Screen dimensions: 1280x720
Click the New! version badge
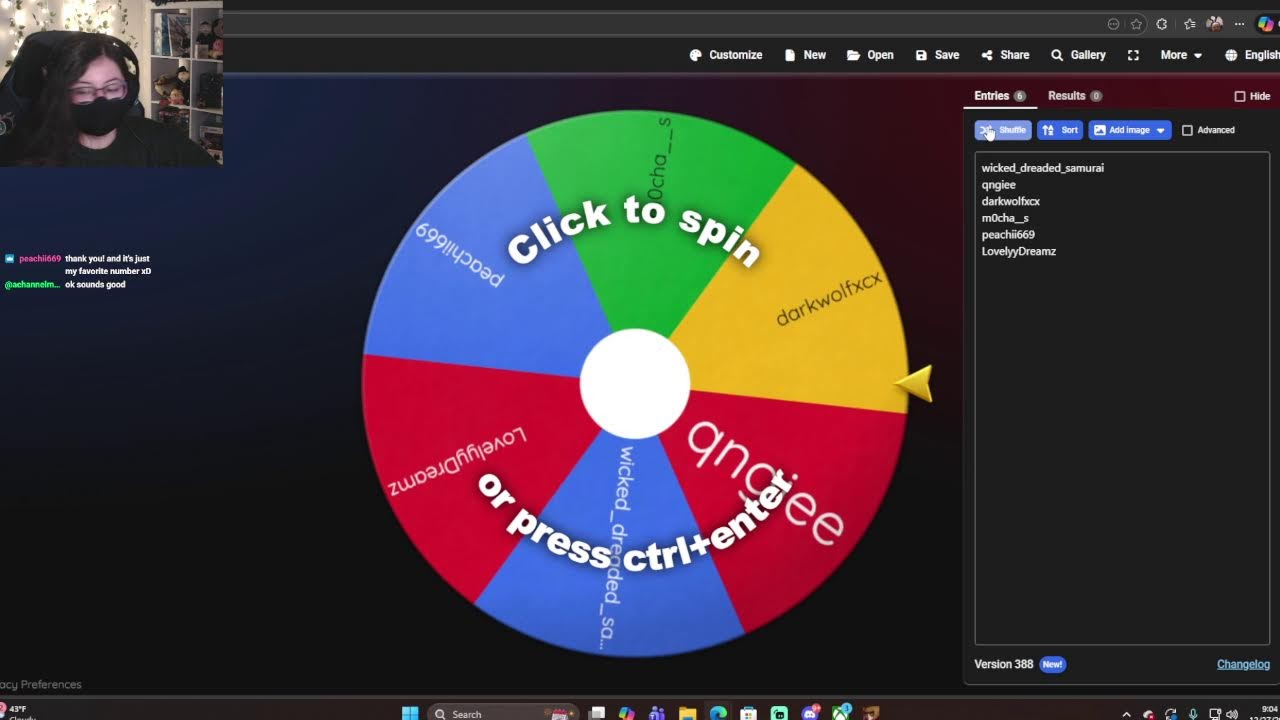[x=1052, y=664]
